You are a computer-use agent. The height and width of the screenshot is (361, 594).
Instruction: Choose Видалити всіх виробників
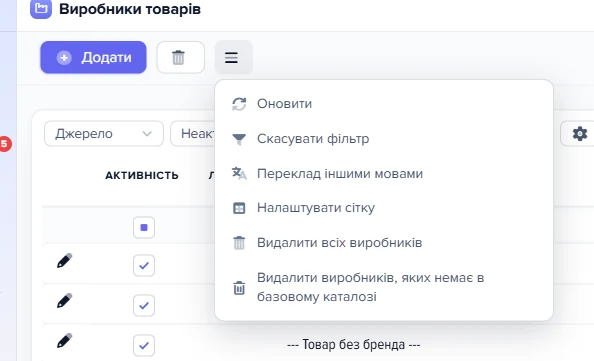click(x=384, y=242)
